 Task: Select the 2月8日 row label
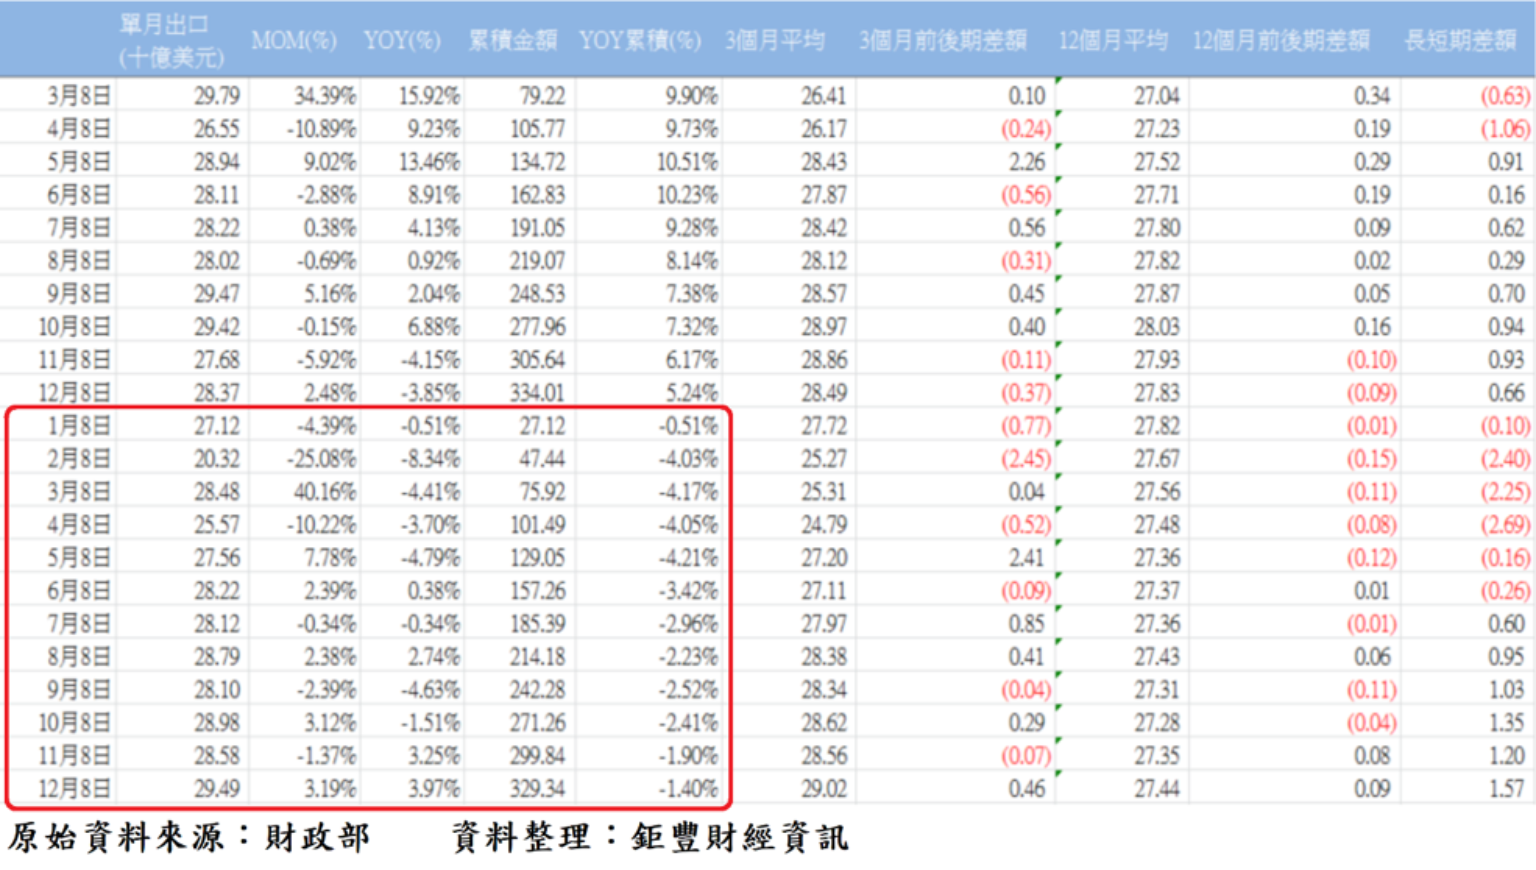click(78, 459)
